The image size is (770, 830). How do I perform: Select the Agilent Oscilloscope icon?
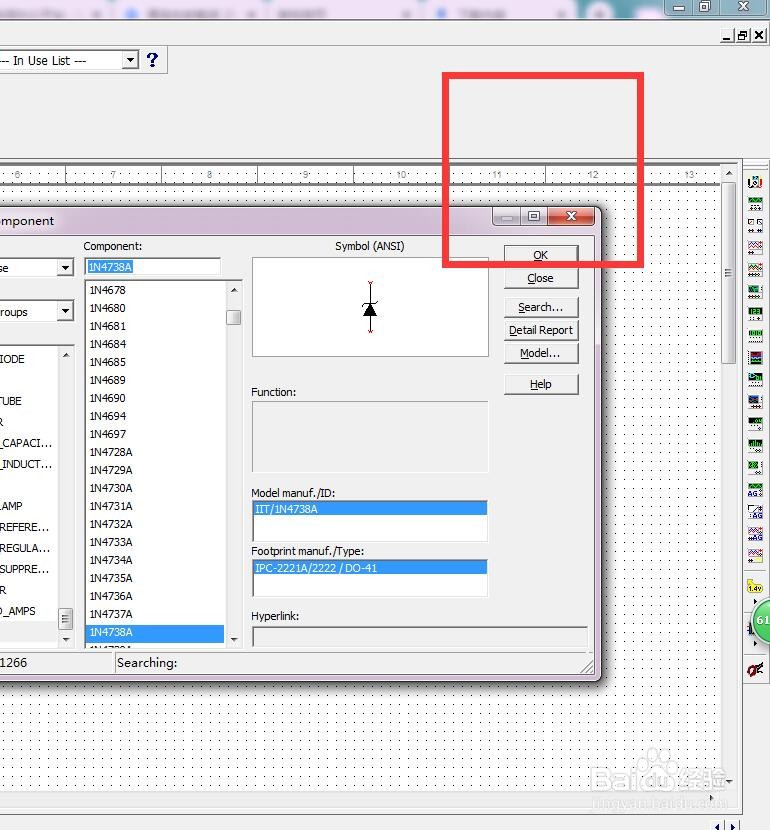pos(755,534)
